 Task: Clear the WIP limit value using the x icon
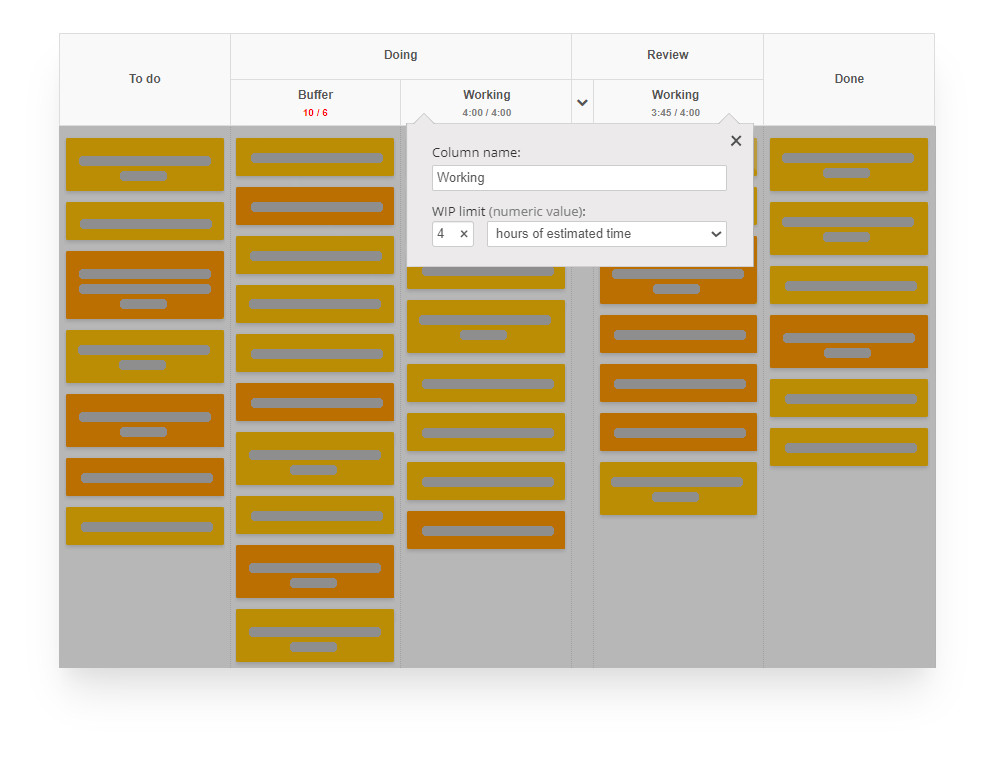pyautogui.click(x=464, y=233)
